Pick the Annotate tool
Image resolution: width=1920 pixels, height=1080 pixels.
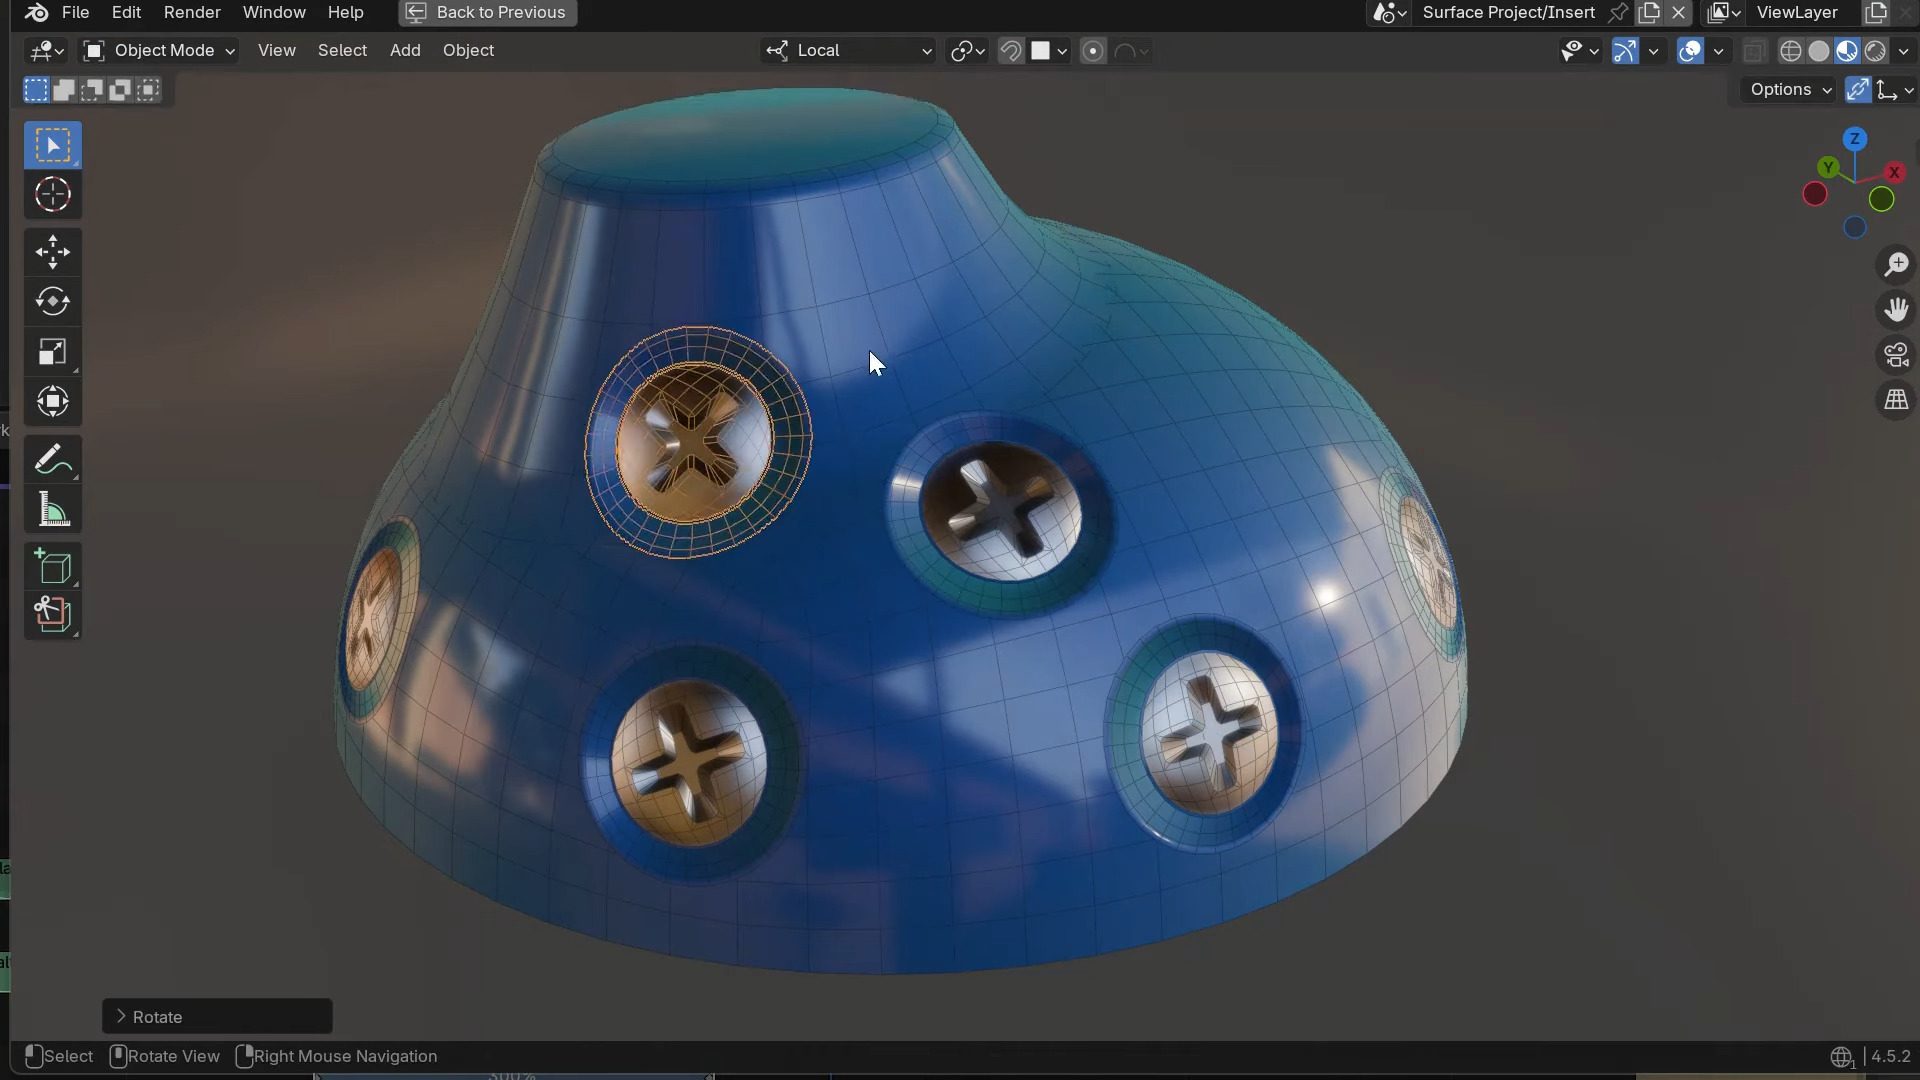(x=52, y=459)
